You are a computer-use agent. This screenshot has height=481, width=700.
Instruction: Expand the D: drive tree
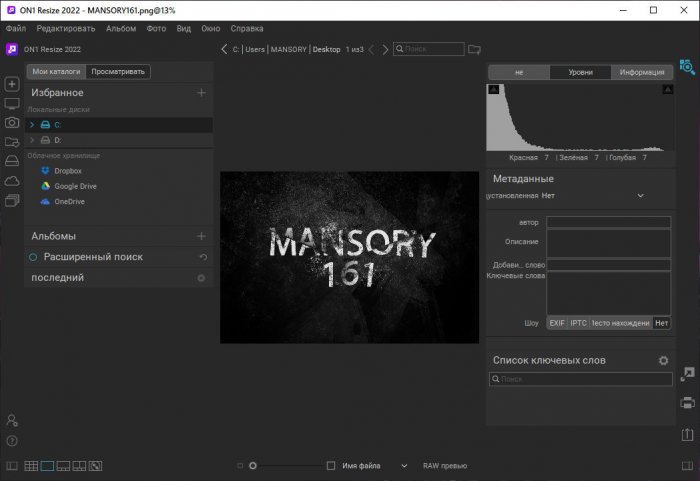pos(32,140)
